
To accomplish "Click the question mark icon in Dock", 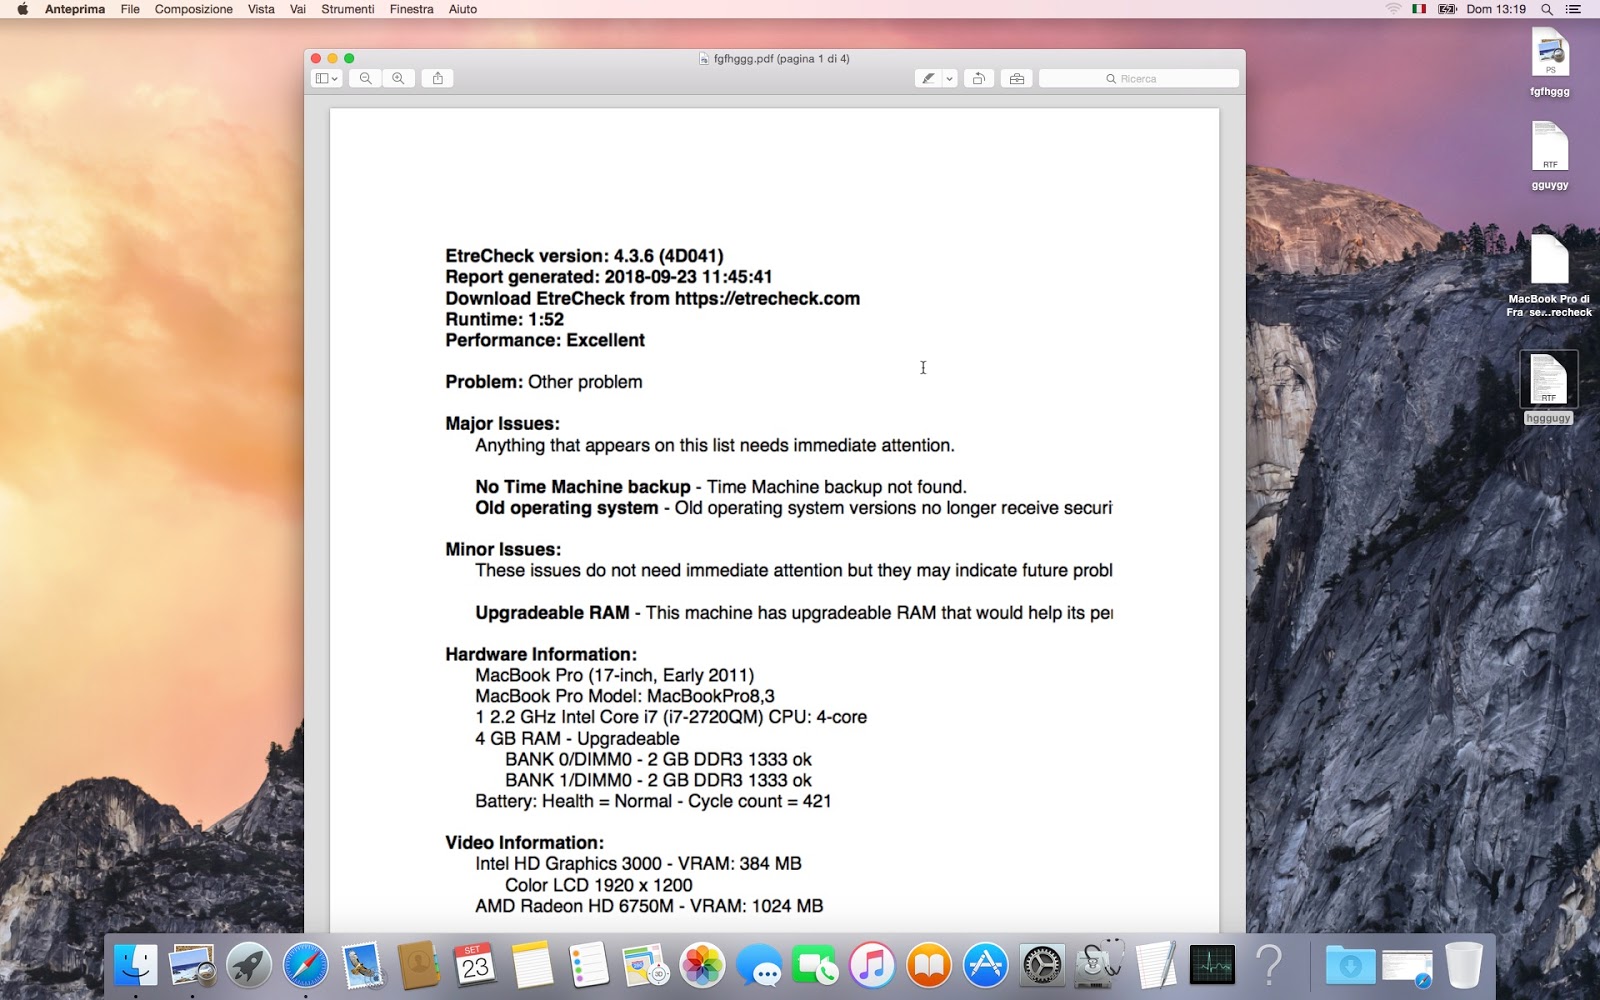I will point(1269,966).
